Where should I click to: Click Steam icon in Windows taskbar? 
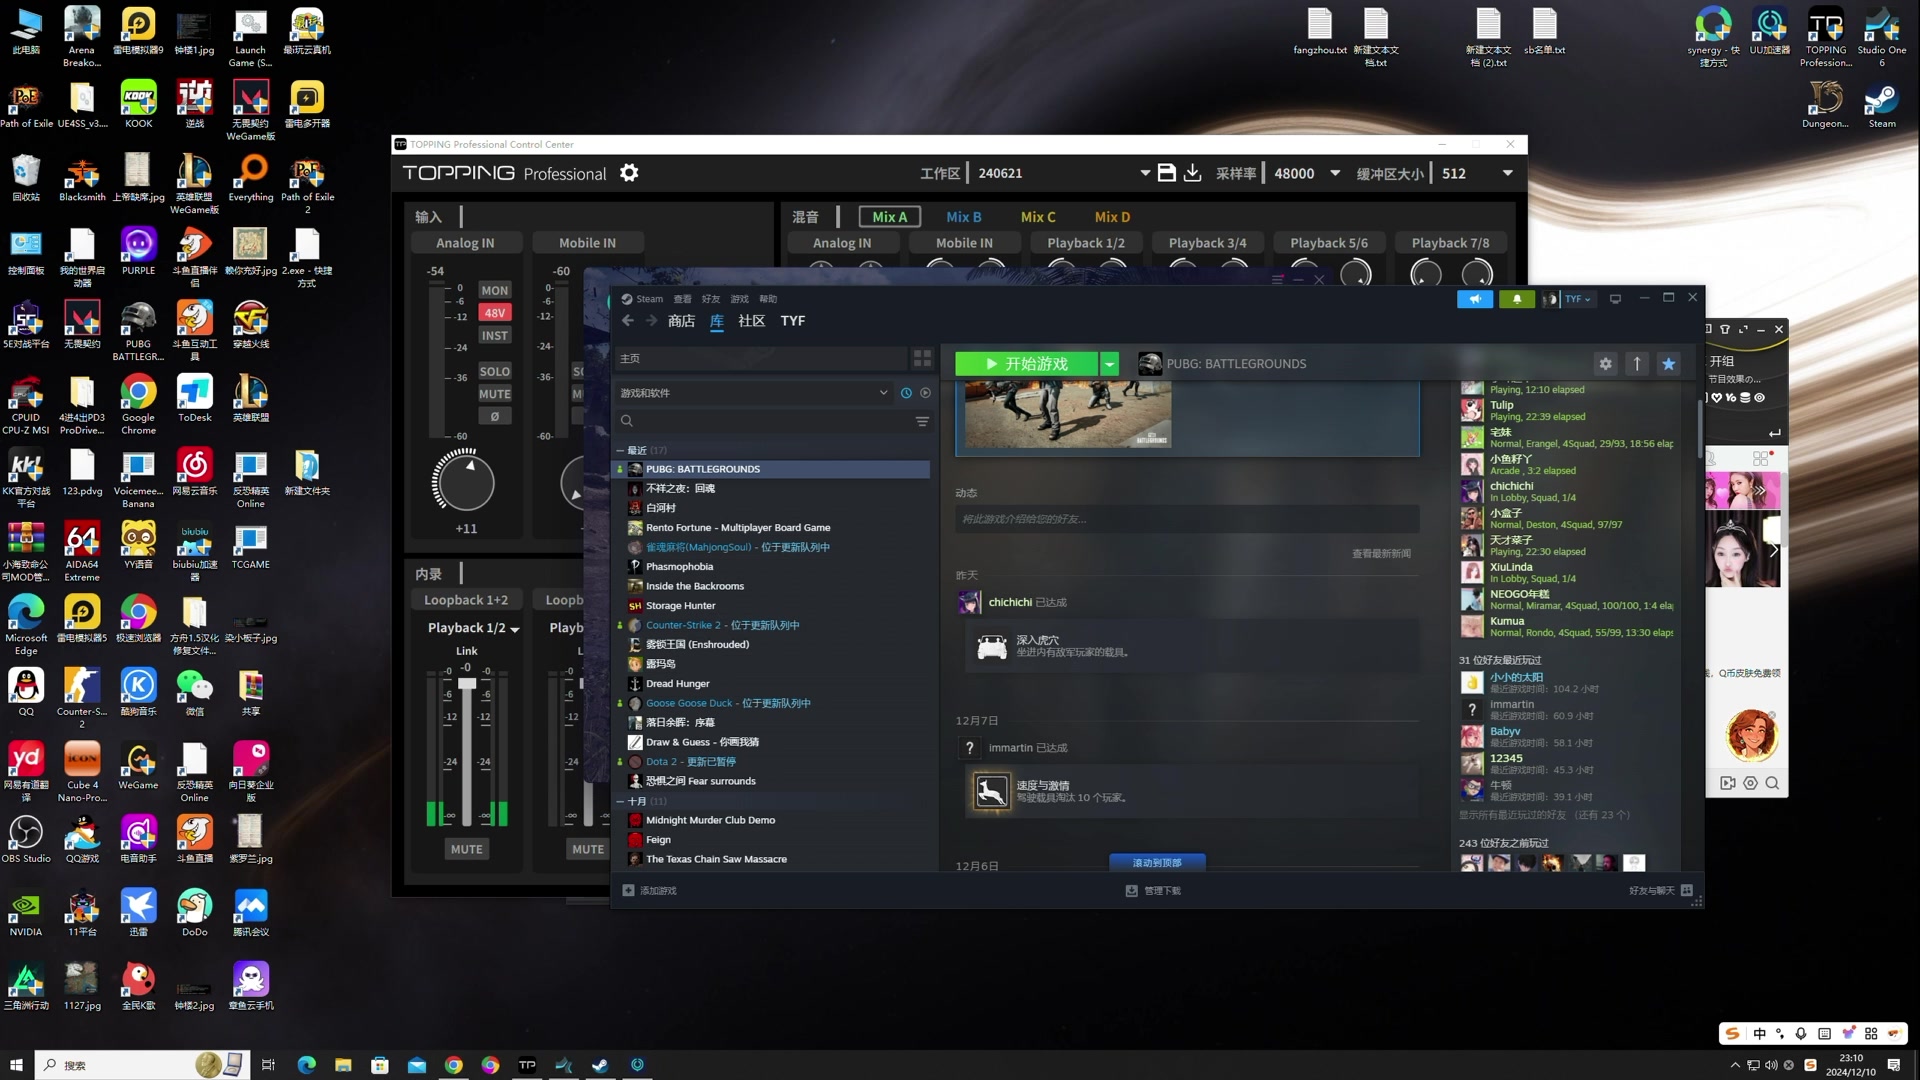pyautogui.click(x=600, y=1065)
